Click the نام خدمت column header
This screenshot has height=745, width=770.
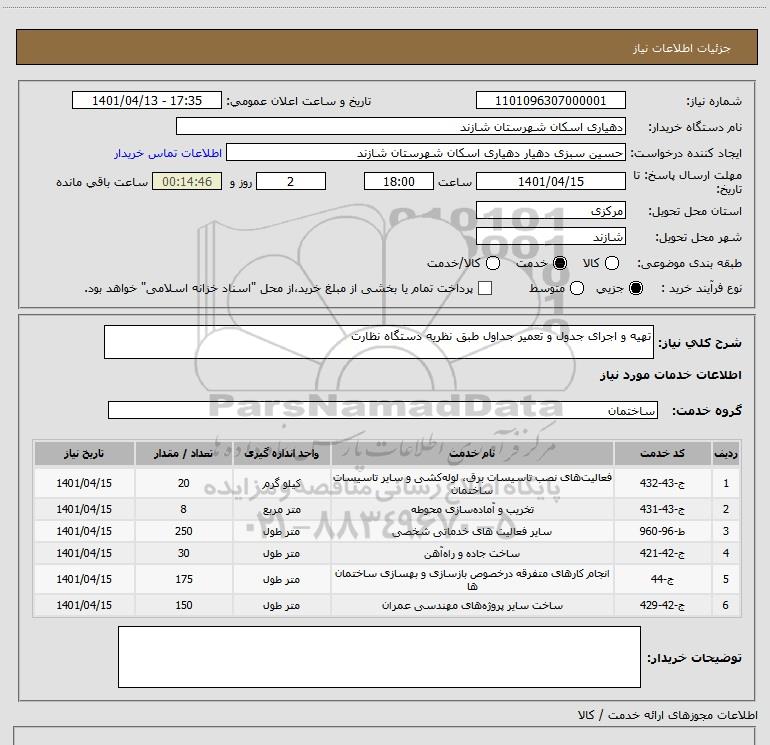click(472, 453)
